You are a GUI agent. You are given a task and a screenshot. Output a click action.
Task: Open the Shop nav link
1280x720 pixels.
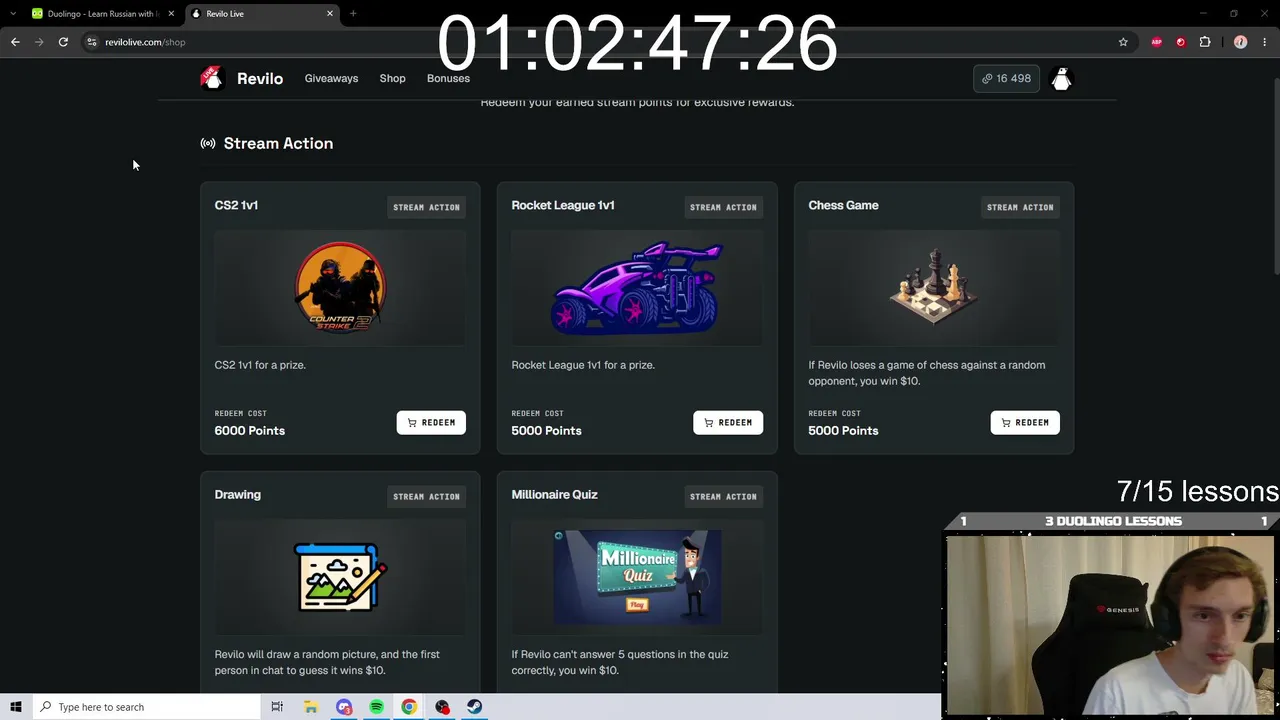click(x=392, y=78)
